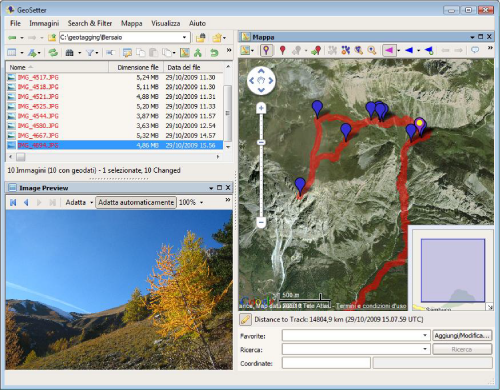The image size is (500, 390).
Task: Click the funnel filter icon
Action: coord(90,52)
